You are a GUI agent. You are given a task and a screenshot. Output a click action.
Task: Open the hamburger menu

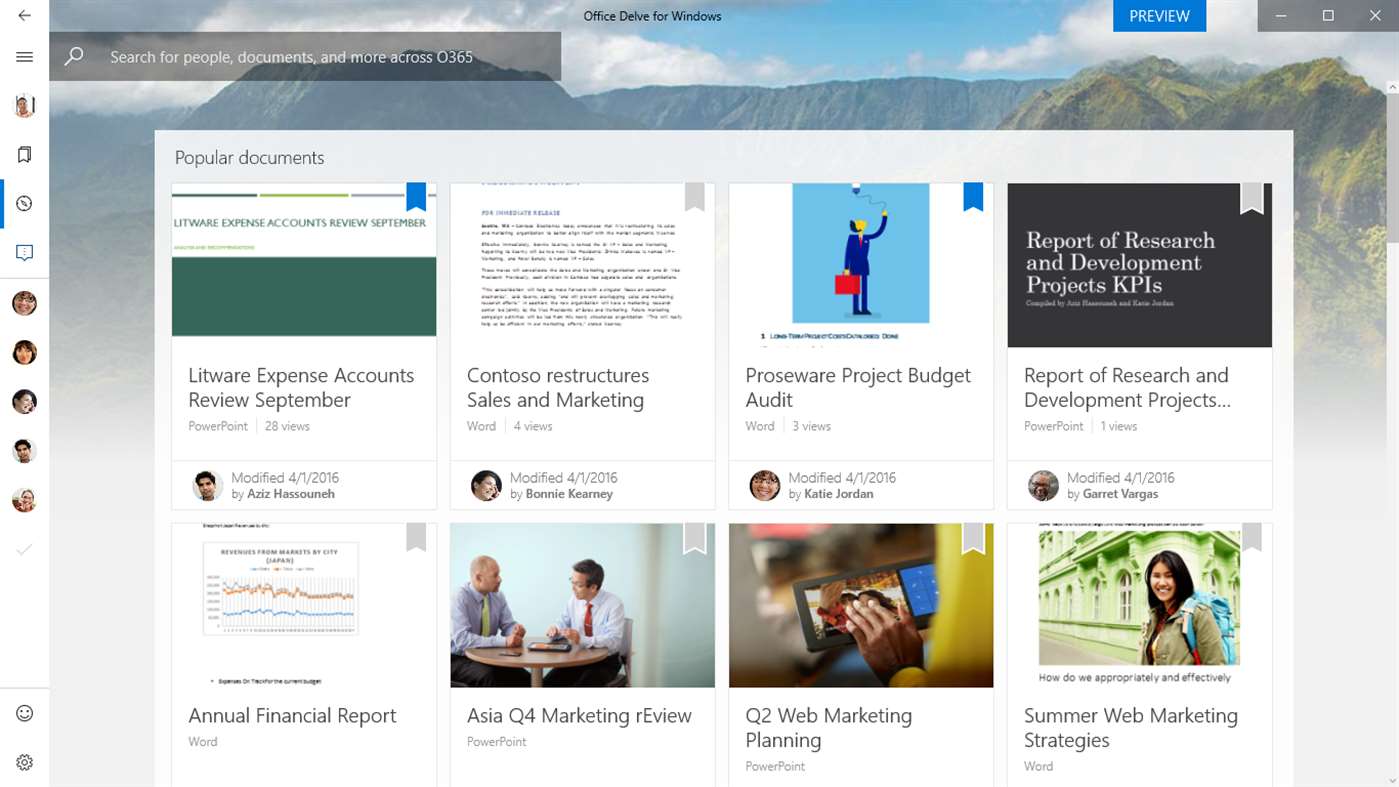click(x=24, y=57)
